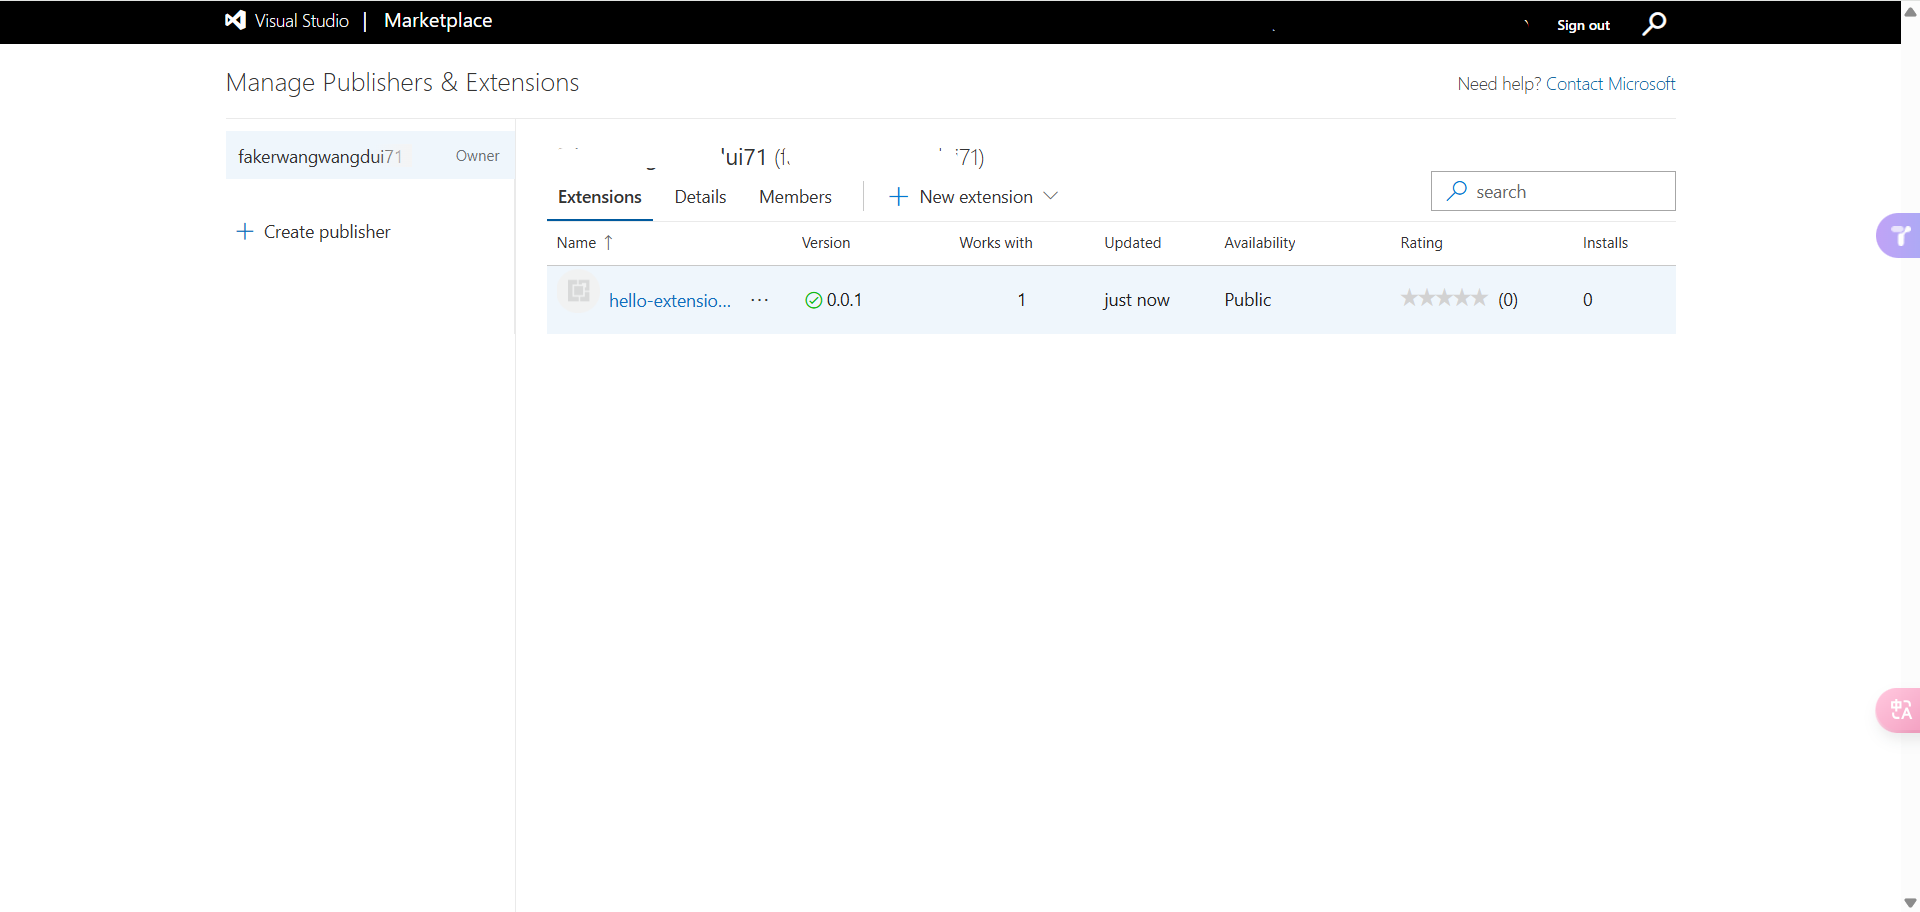Click the Owner role label
Screen dimensions: 1920x912
coord(478,156)
